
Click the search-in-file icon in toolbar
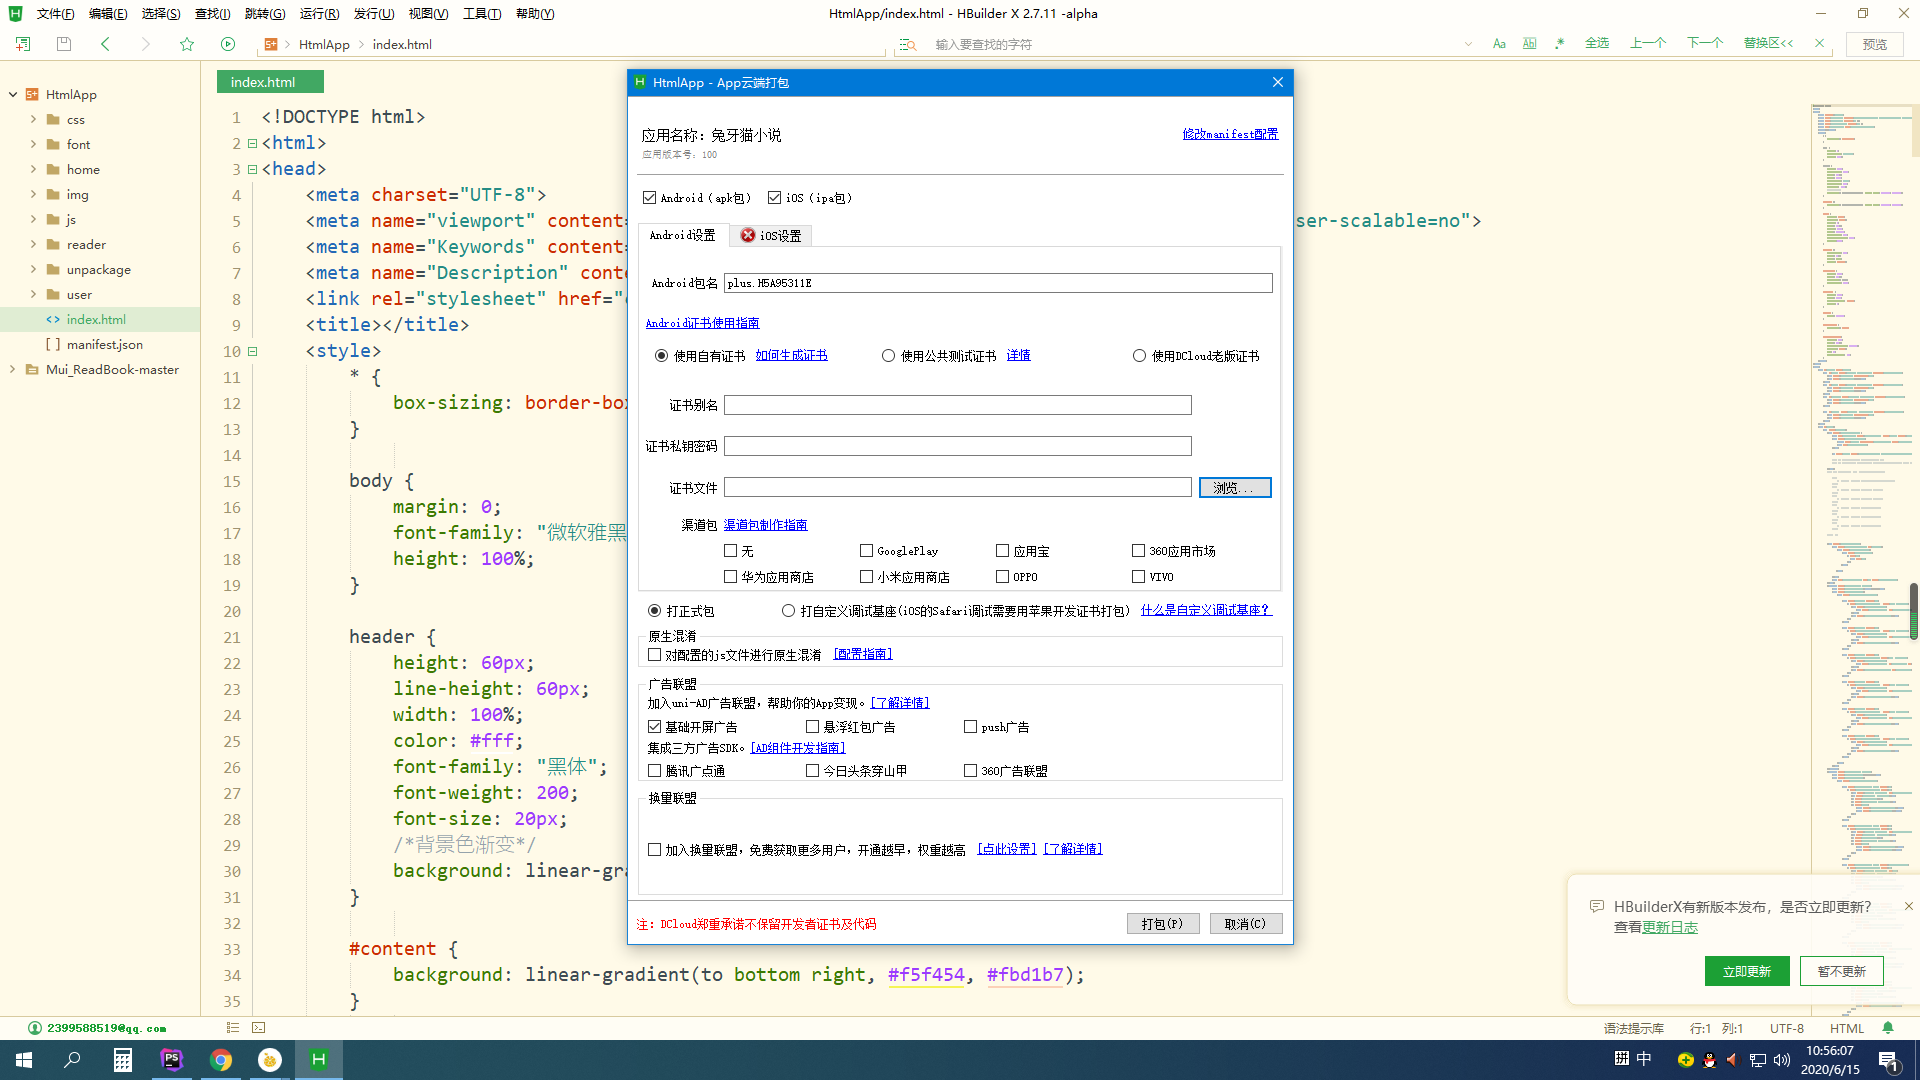point(907,44)
